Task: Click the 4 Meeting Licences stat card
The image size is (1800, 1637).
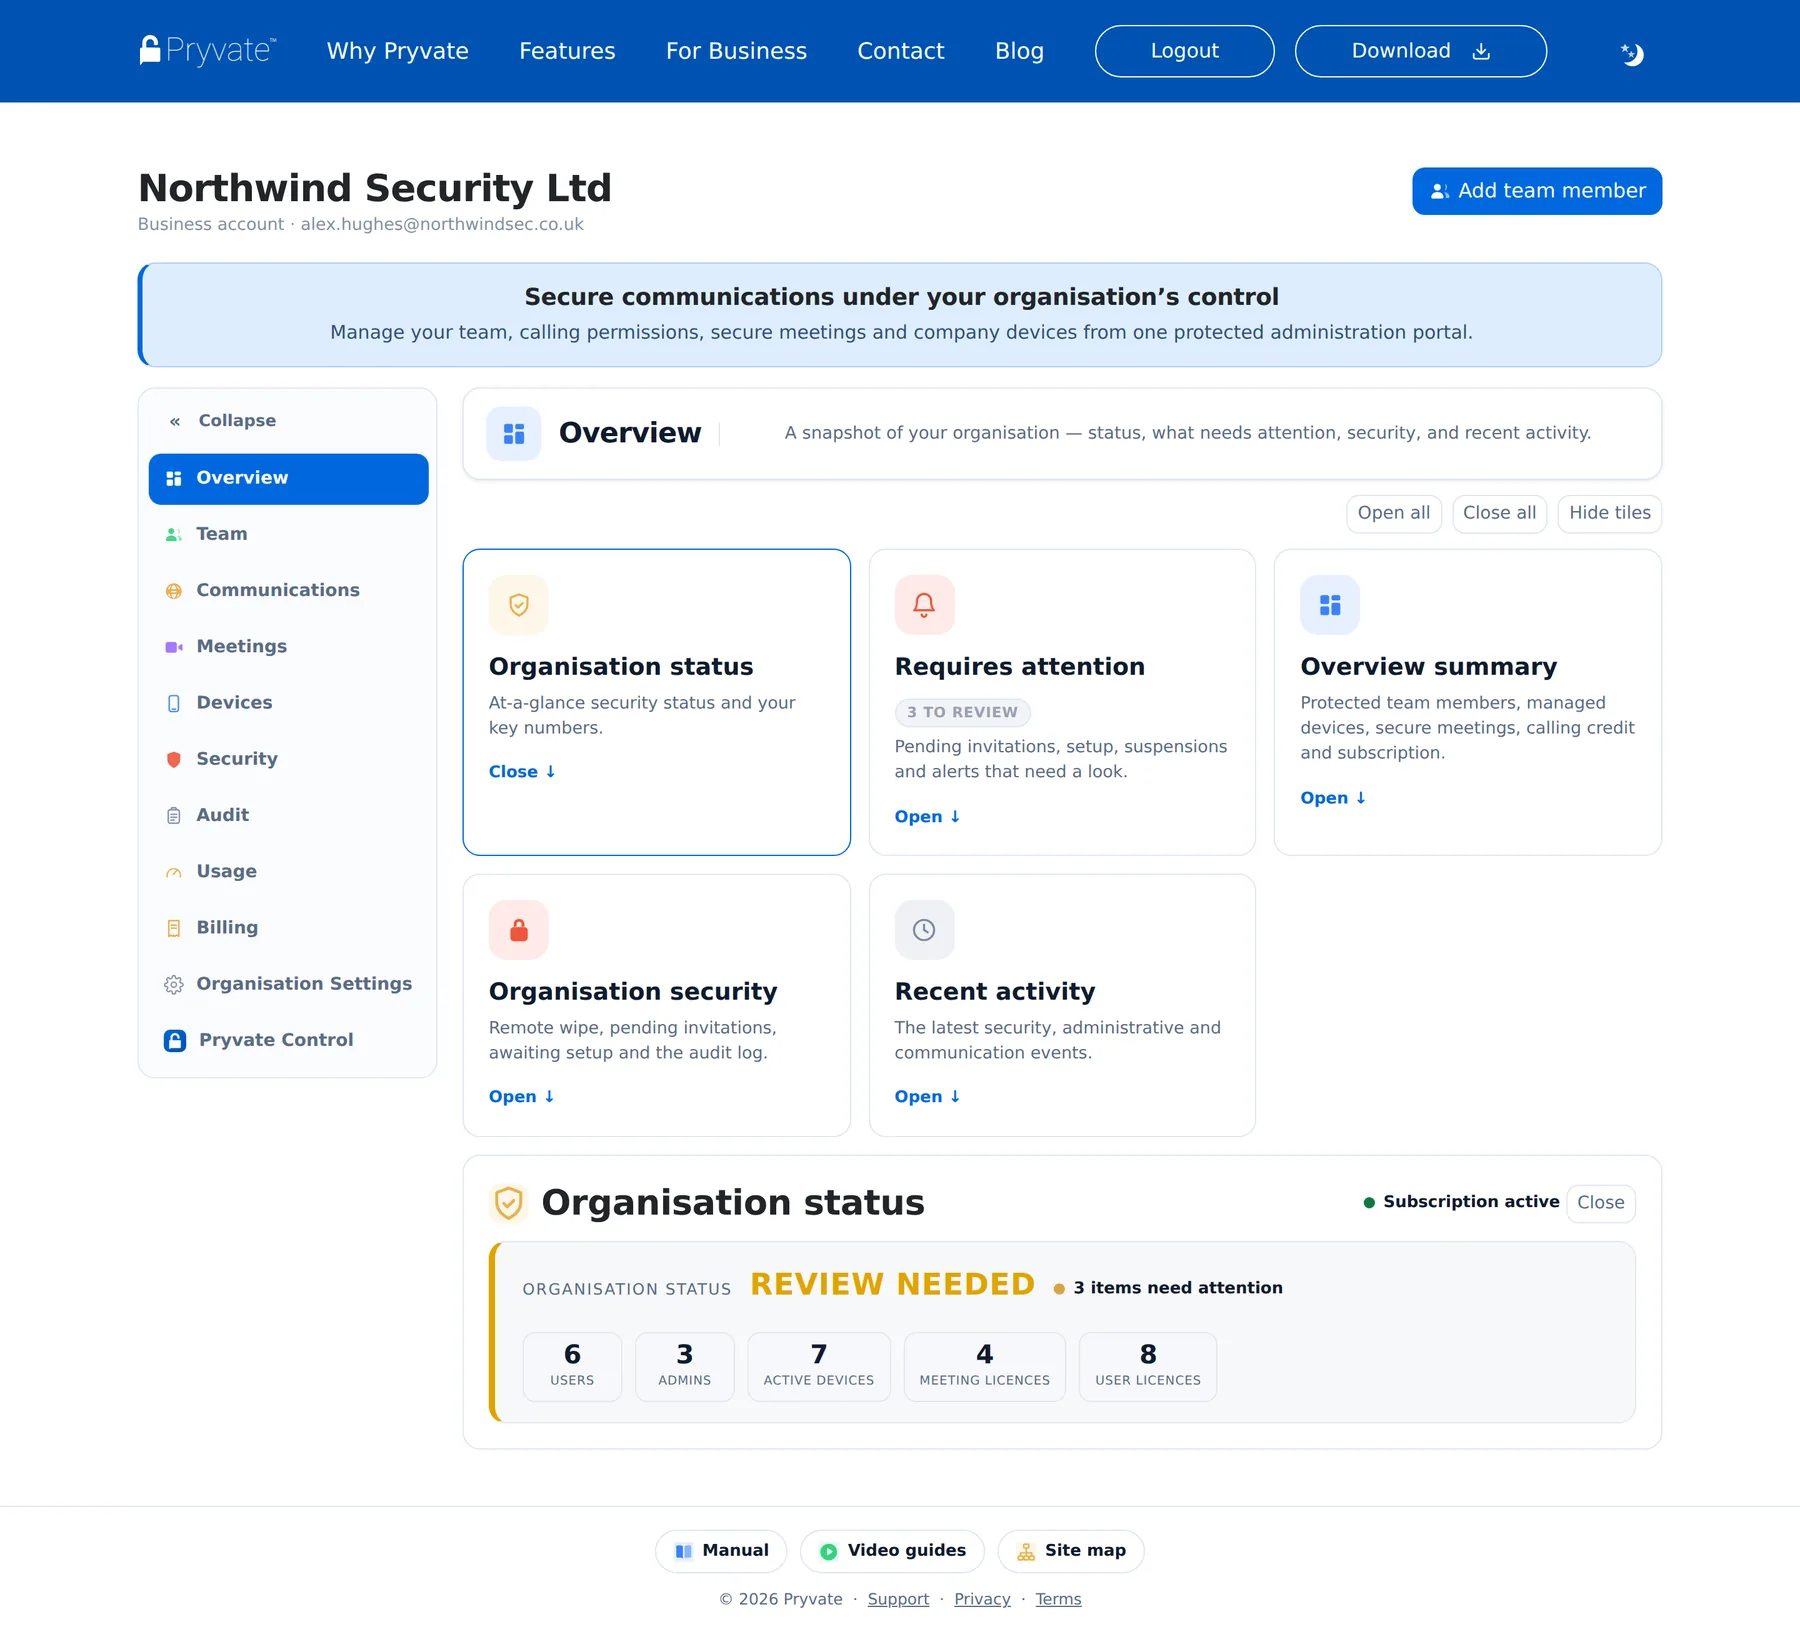Action: 985,1367
